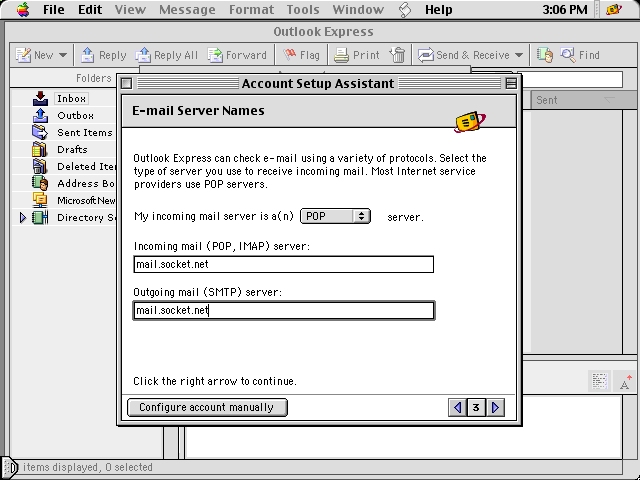Click the Folders pane header
The width and height of the screenshot is (640, 480).
[63, 78]
